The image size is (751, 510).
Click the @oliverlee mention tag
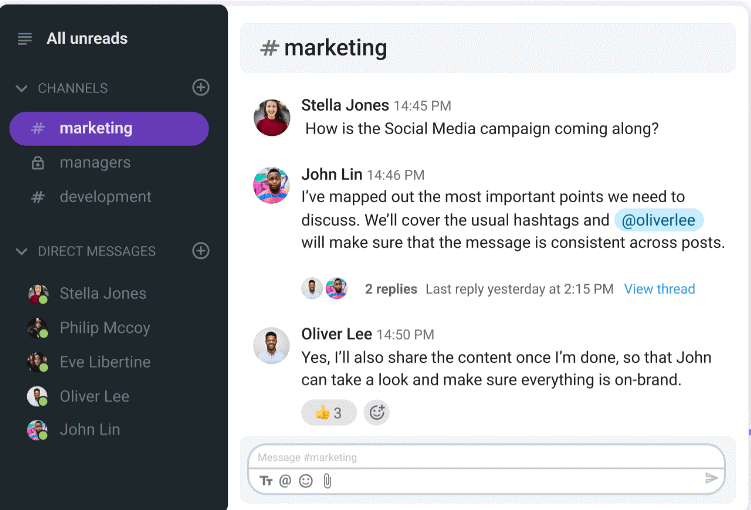(659, 220)
